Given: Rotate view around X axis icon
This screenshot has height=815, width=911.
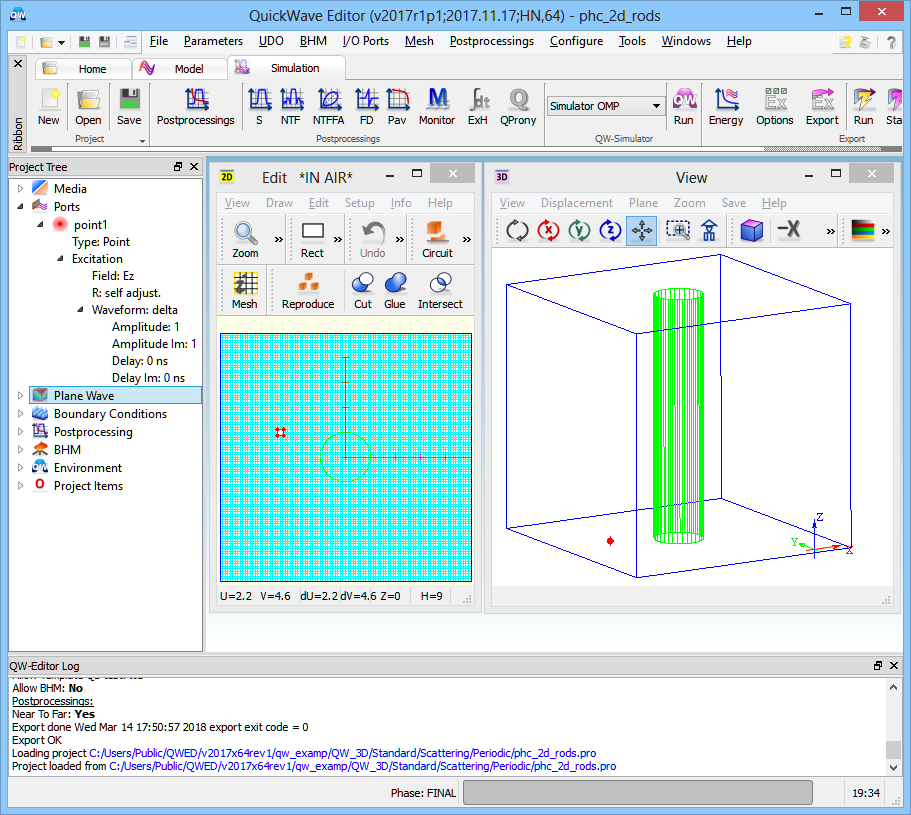Looking at the screenshot, I should tap(548, 230).
